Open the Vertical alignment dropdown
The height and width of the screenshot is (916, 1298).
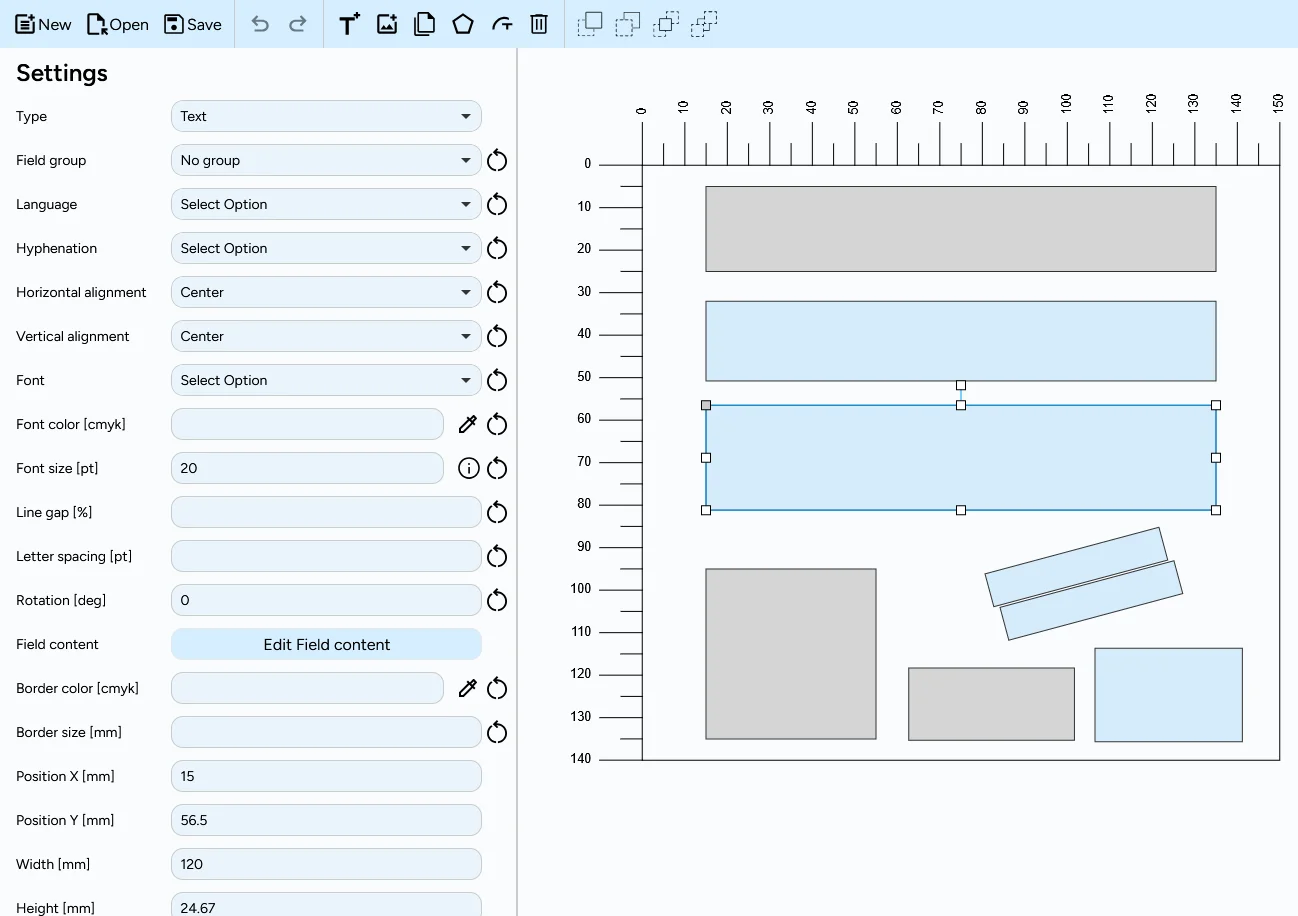pos(326,336)
